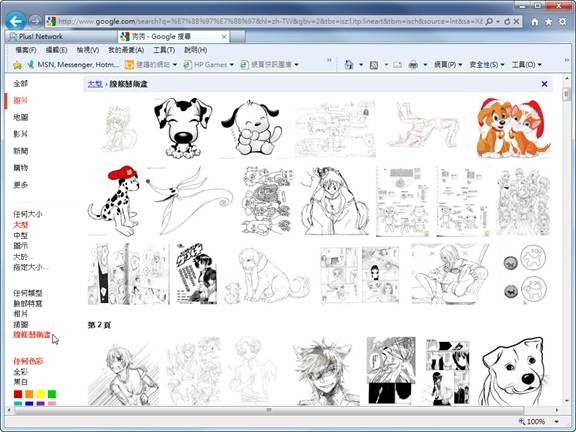
Task: Expand the Home icon dropdown arrow
Action: pos(361,65)
